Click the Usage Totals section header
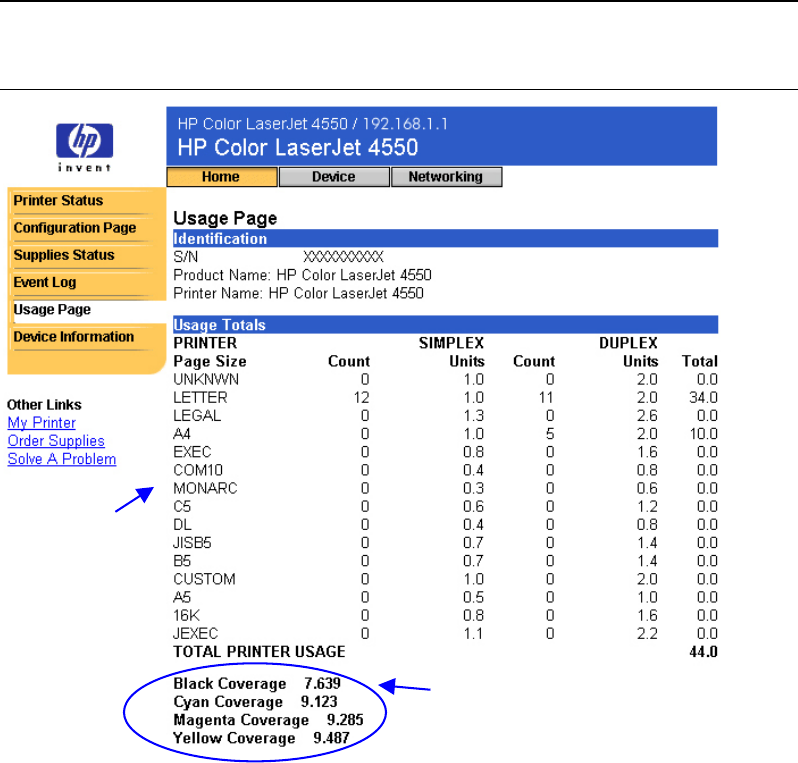The height and width of the screenshot is (763, 798). [445, 324]
